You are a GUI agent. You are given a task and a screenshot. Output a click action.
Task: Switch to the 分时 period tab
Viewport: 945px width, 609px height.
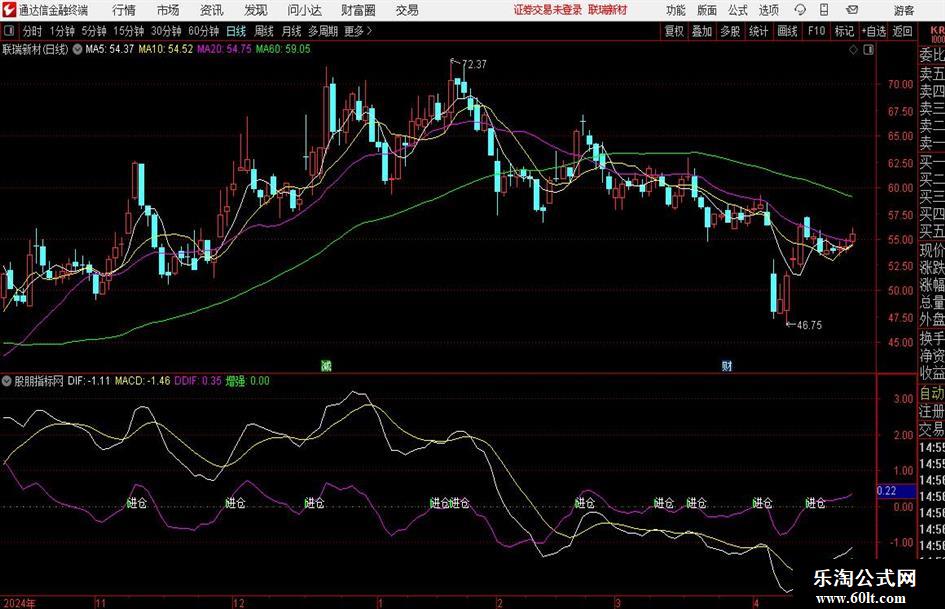pos(32,31)
